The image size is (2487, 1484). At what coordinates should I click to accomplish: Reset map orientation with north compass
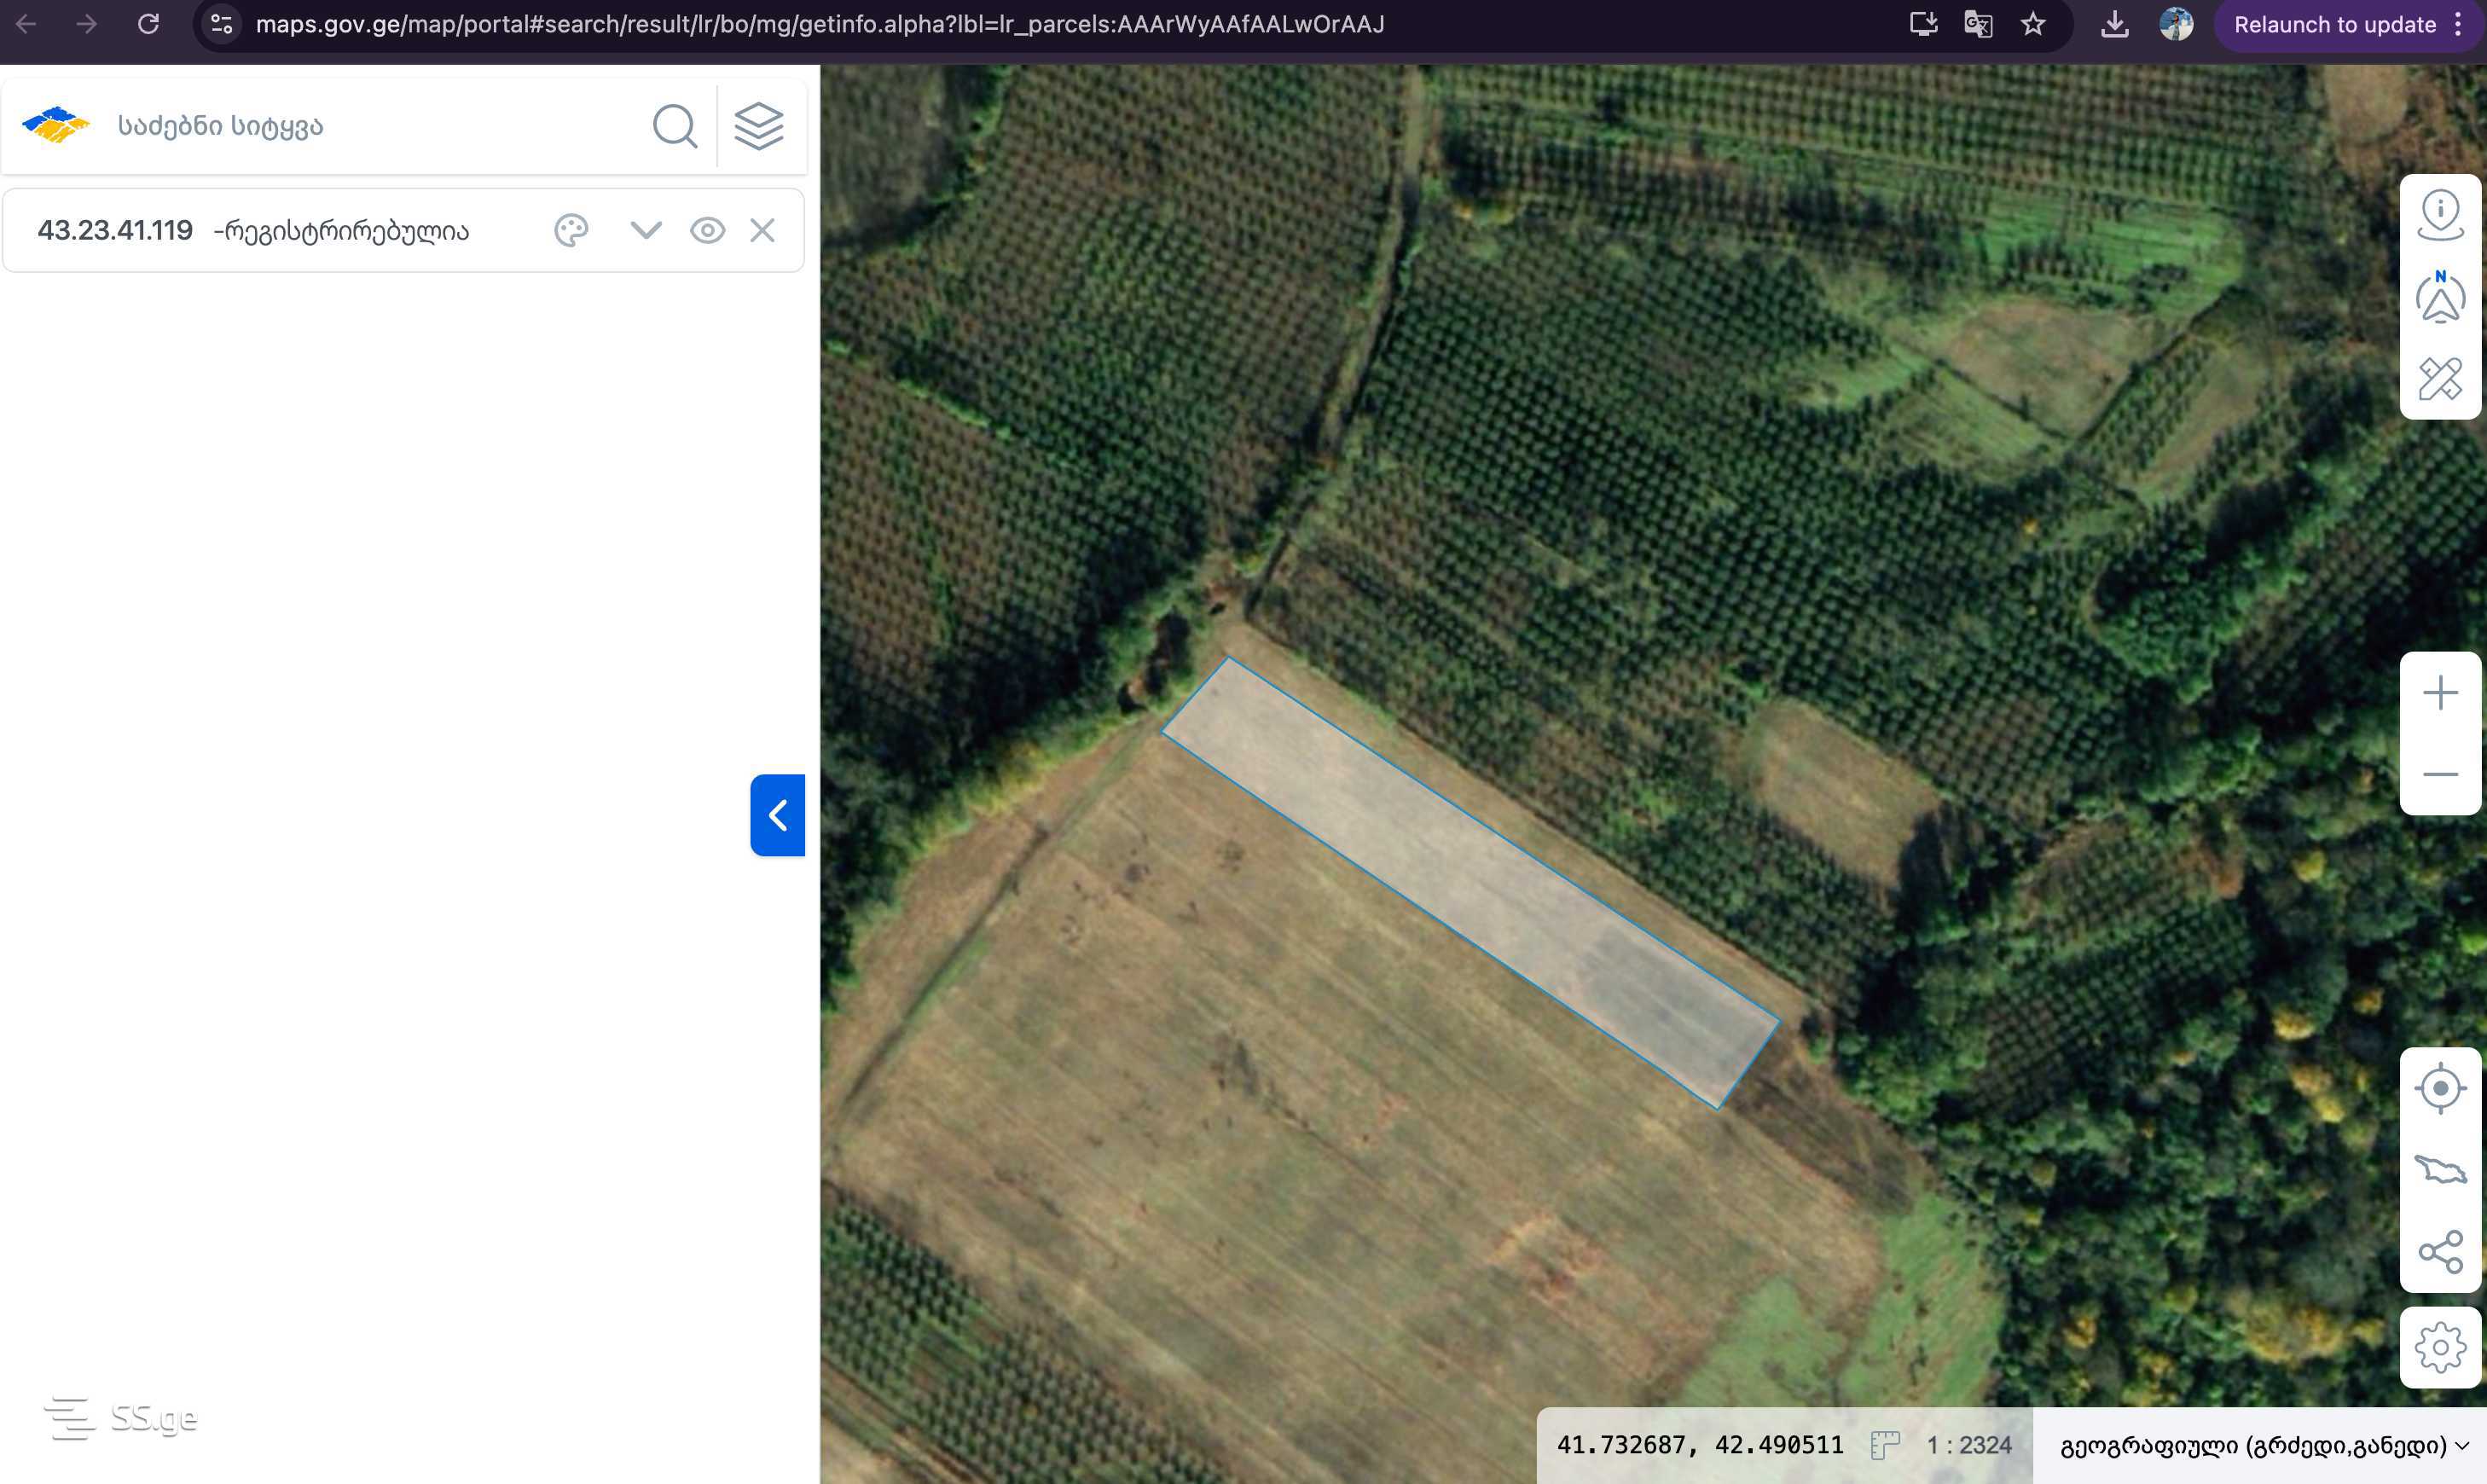point(2440,297)
